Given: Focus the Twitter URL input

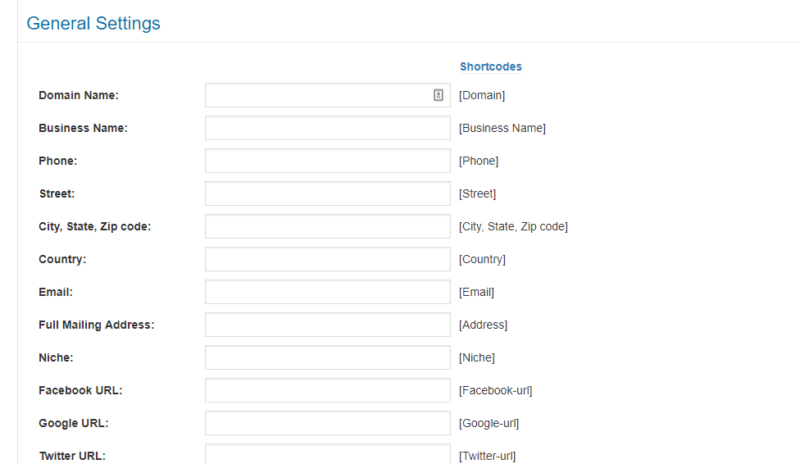Looking at the screenshot, I should click(328, 454).
